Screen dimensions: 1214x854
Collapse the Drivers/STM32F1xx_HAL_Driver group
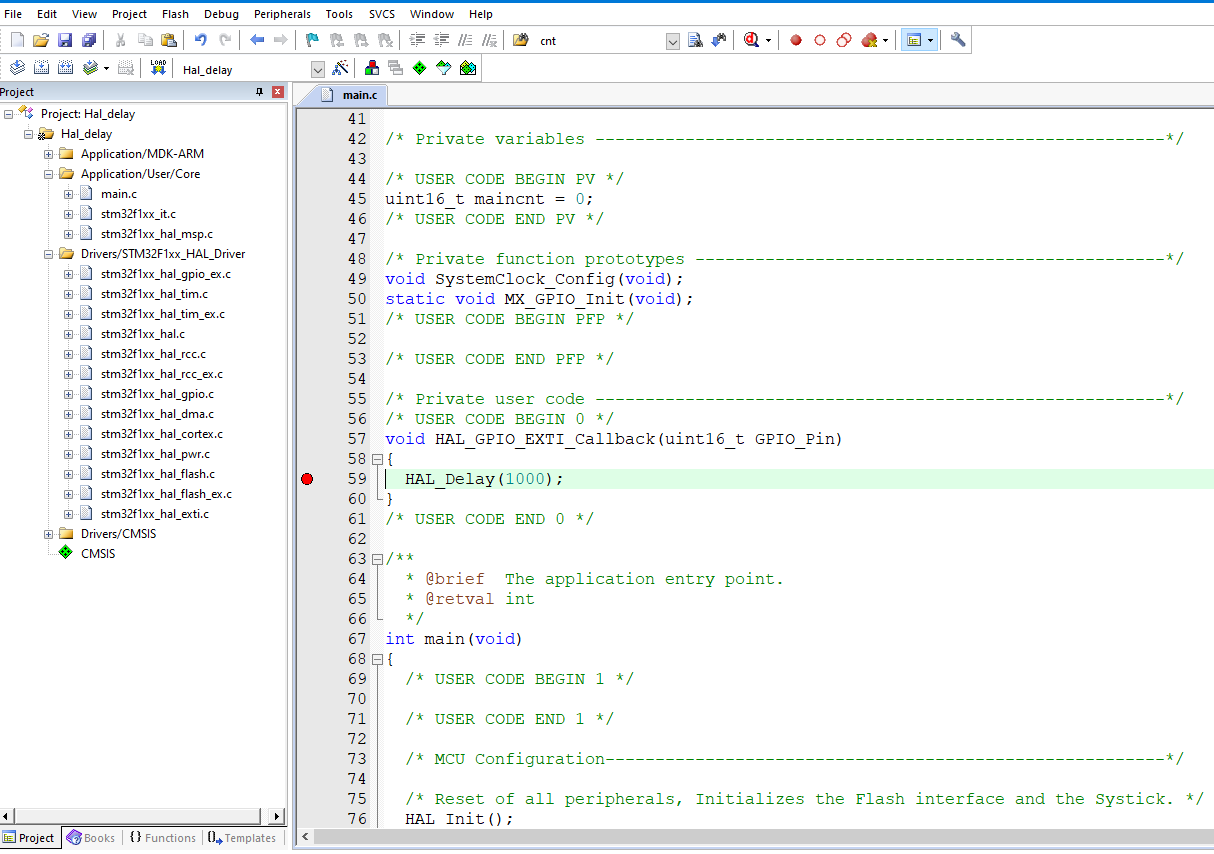(x=49, y=254)
